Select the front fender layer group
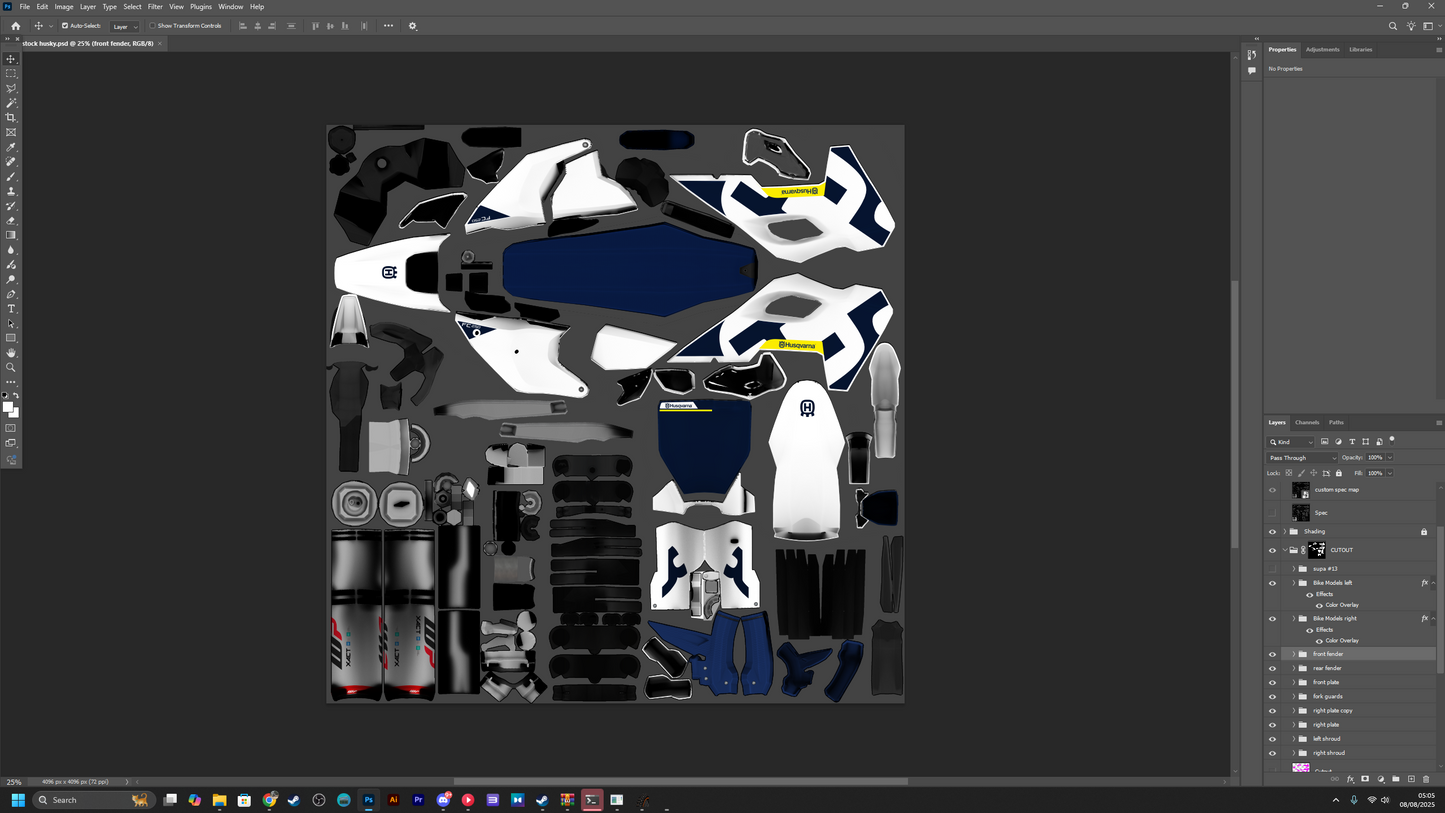 [x=1340, y=653]
